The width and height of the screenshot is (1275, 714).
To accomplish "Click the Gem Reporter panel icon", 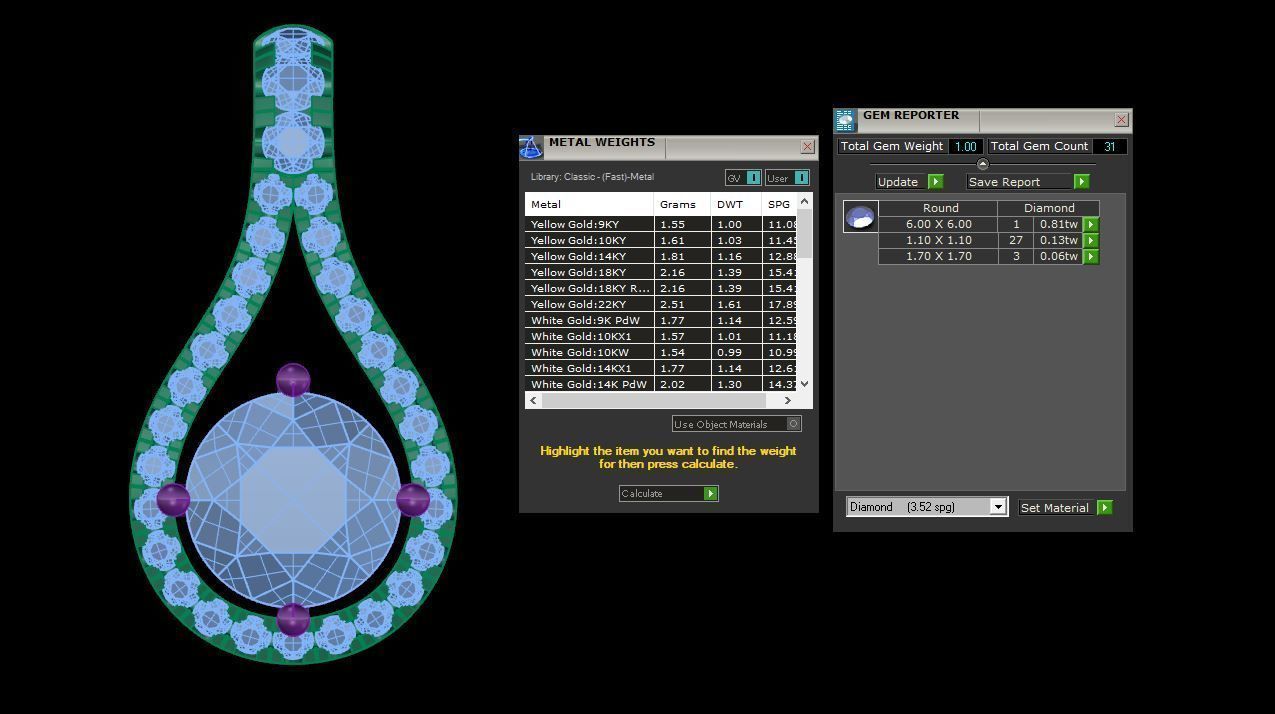I will [845, 121].
